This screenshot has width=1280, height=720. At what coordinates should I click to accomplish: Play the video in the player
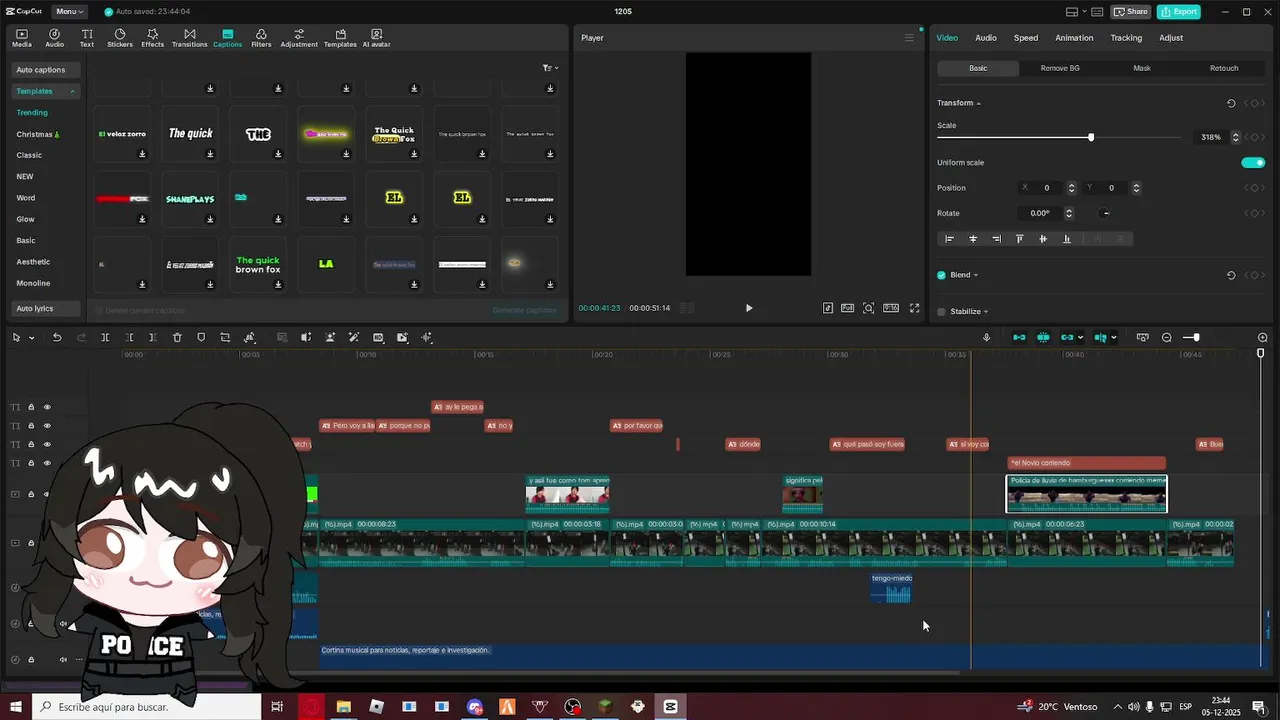pyautogui.click(x=749, y=308)
